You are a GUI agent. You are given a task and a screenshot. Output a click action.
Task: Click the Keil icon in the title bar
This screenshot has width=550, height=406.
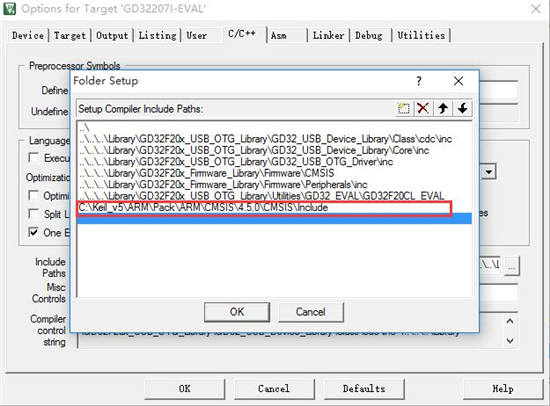pos(9,8)
